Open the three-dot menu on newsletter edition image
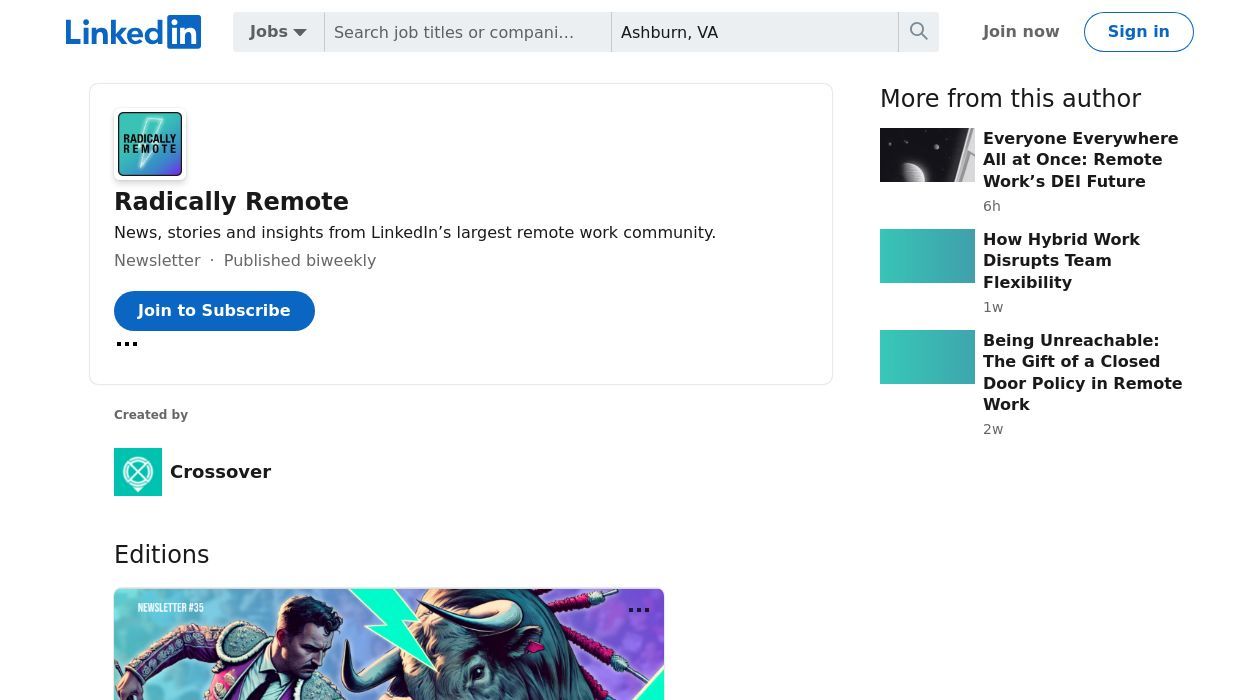Screen dimensions: 1260x700 [x=639, y=610]
